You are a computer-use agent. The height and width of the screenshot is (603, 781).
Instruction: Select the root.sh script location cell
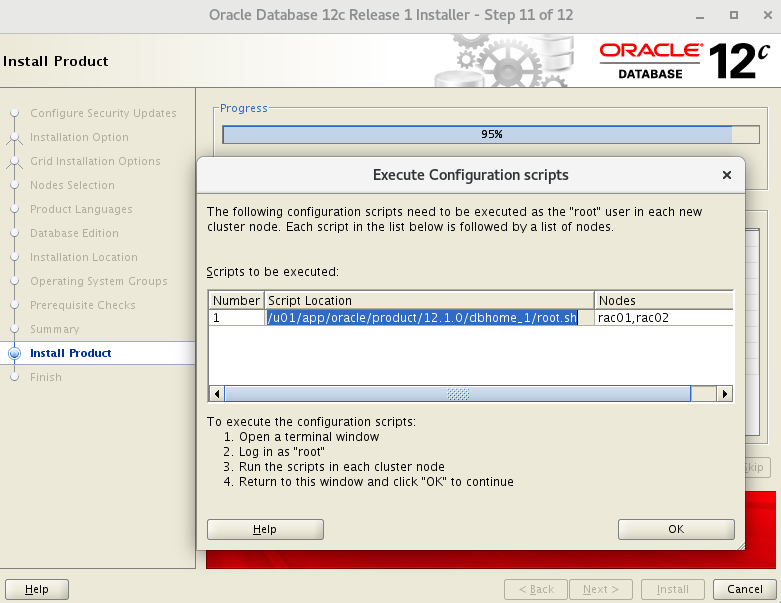tap(422, 318)
